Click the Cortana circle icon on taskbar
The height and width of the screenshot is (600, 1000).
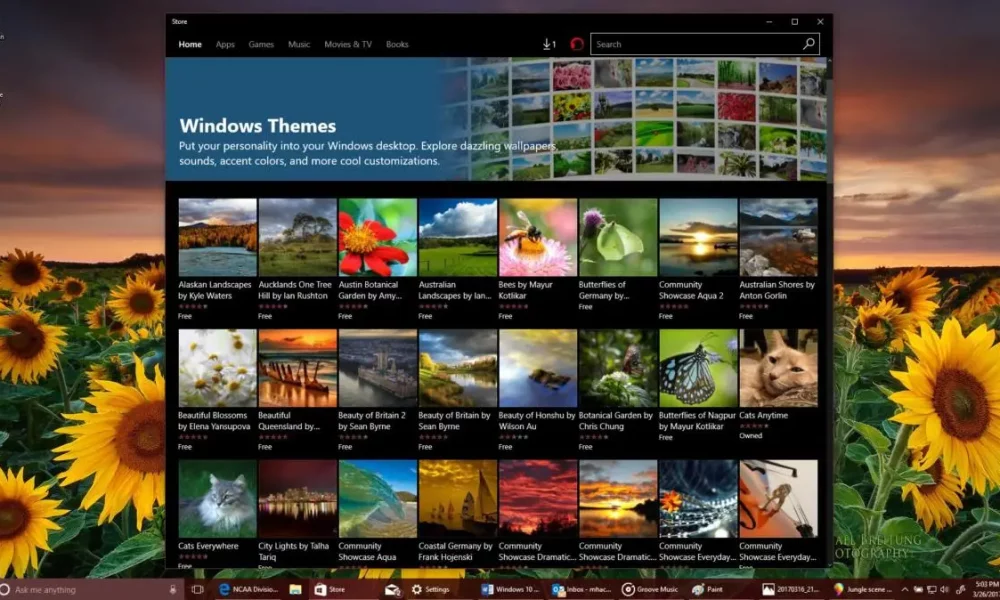[5, 589]
